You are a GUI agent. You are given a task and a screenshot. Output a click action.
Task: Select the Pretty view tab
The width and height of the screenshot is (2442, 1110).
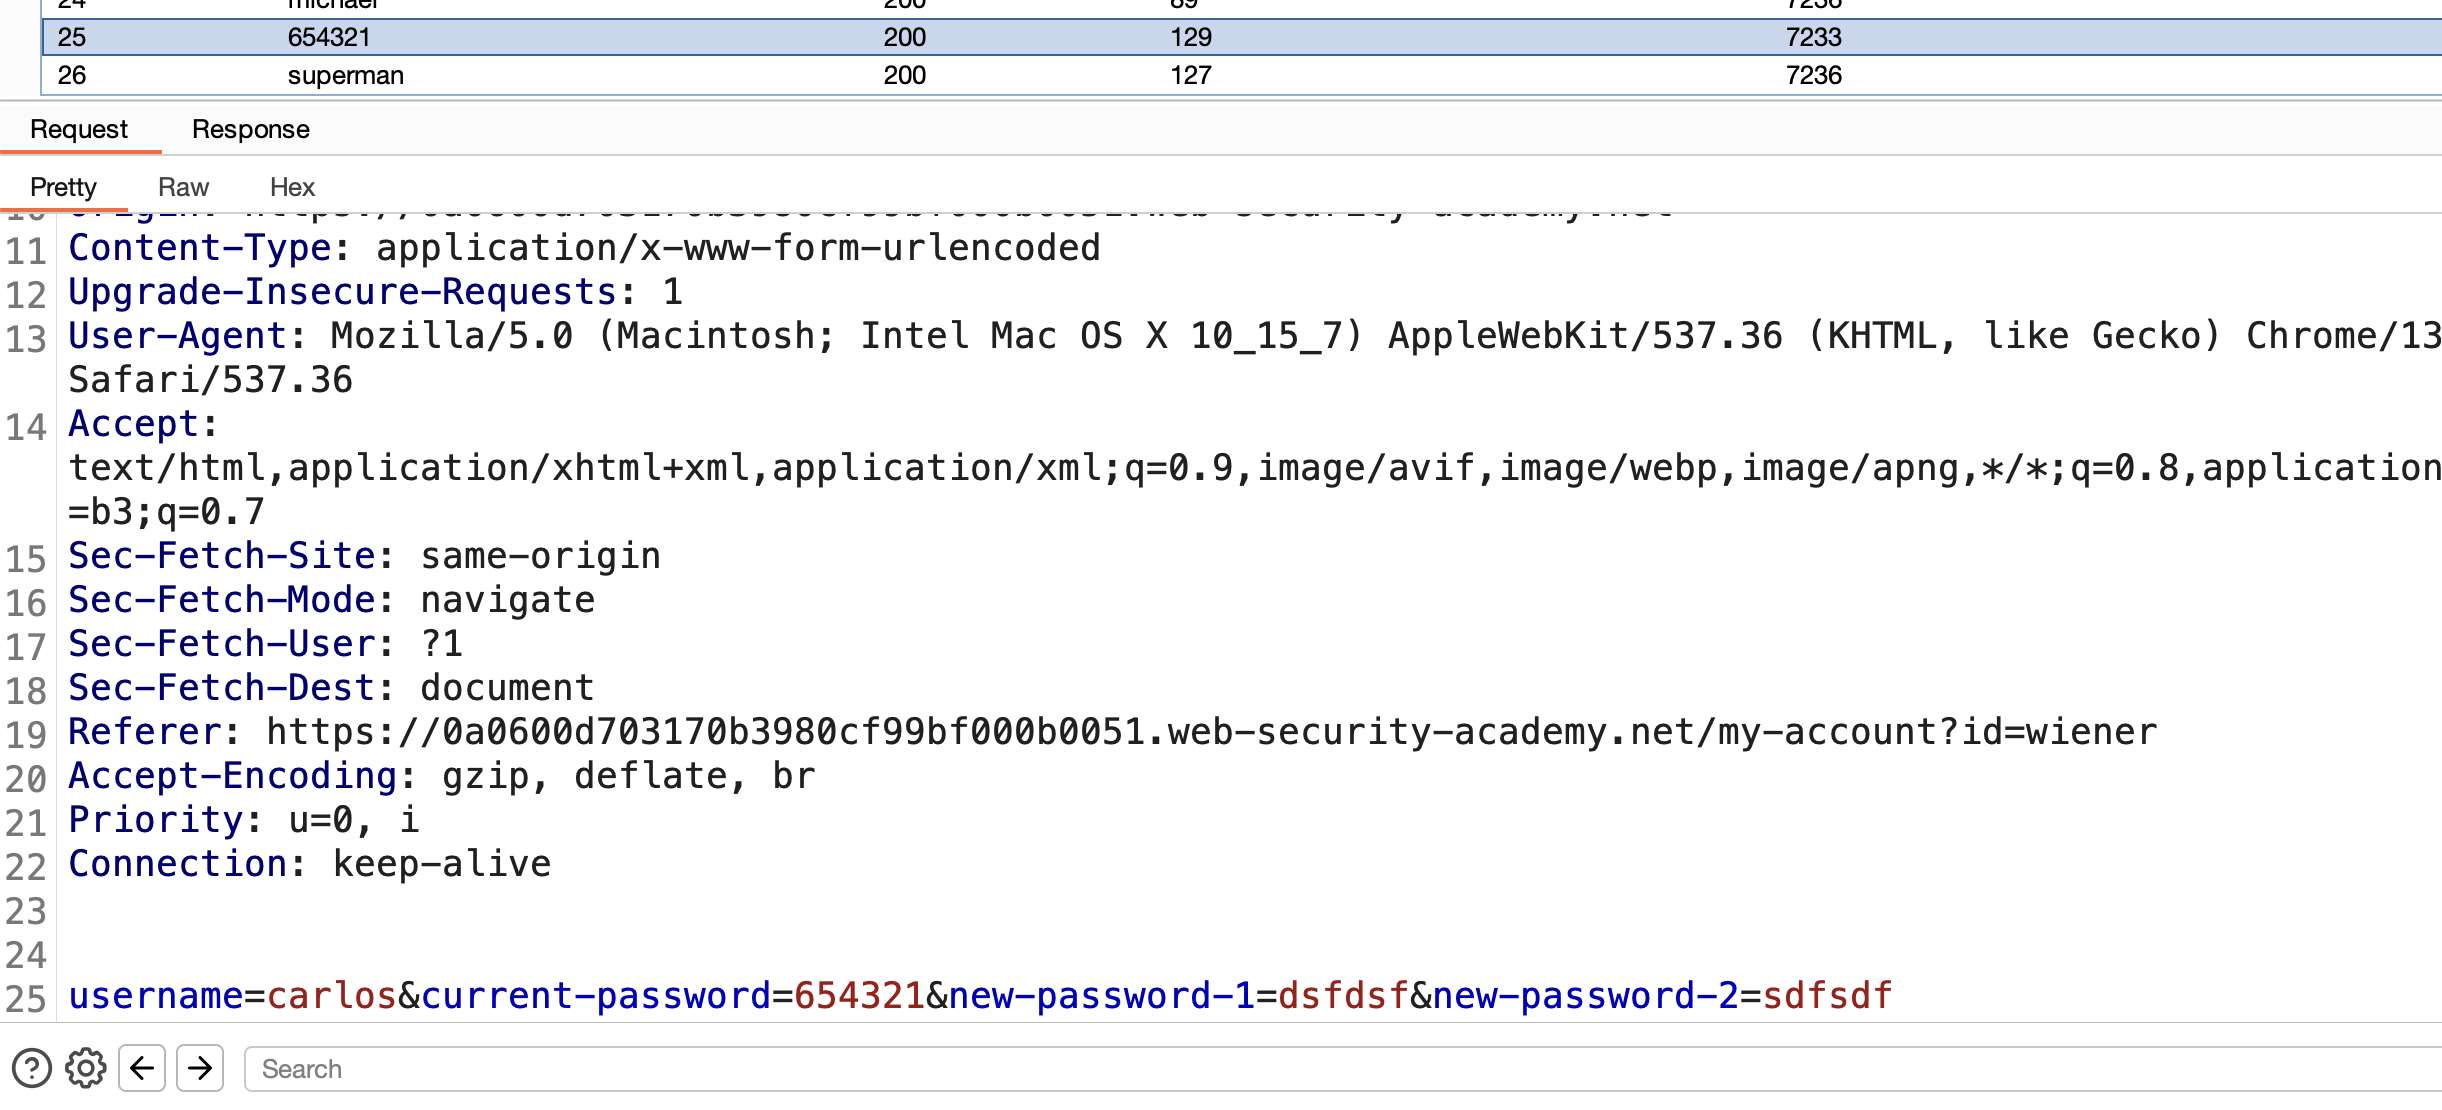coord(63,187)
